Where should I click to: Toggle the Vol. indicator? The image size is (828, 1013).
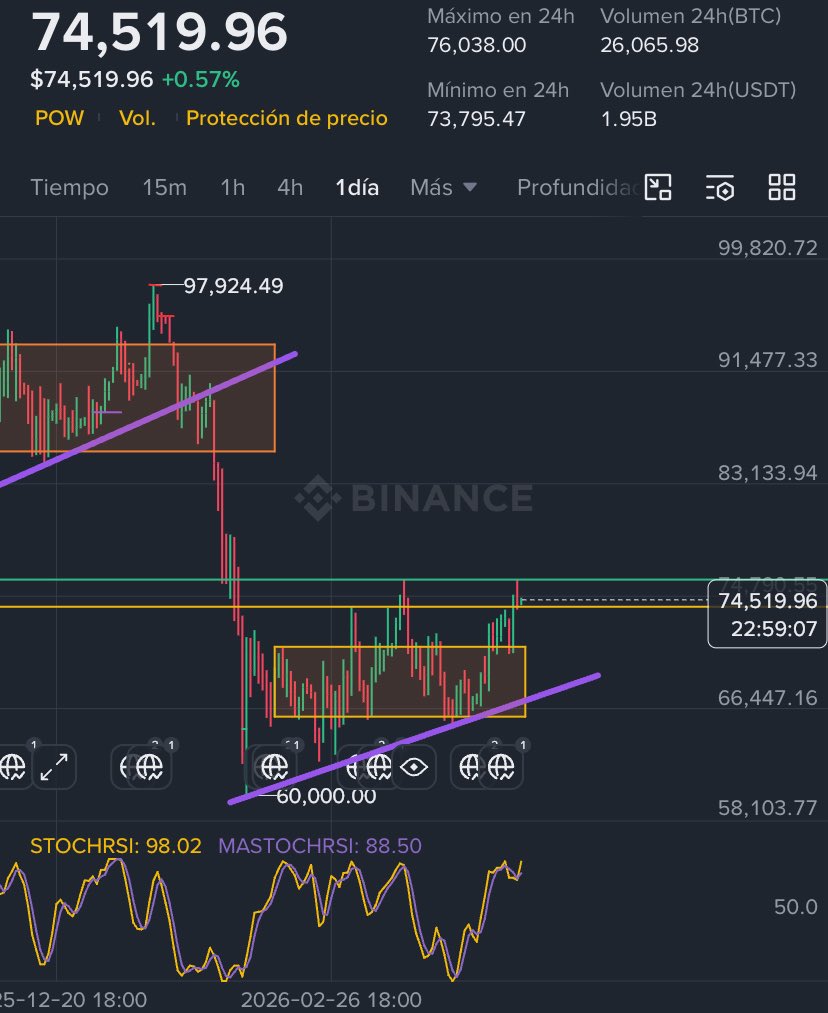(x=137, y=118)
